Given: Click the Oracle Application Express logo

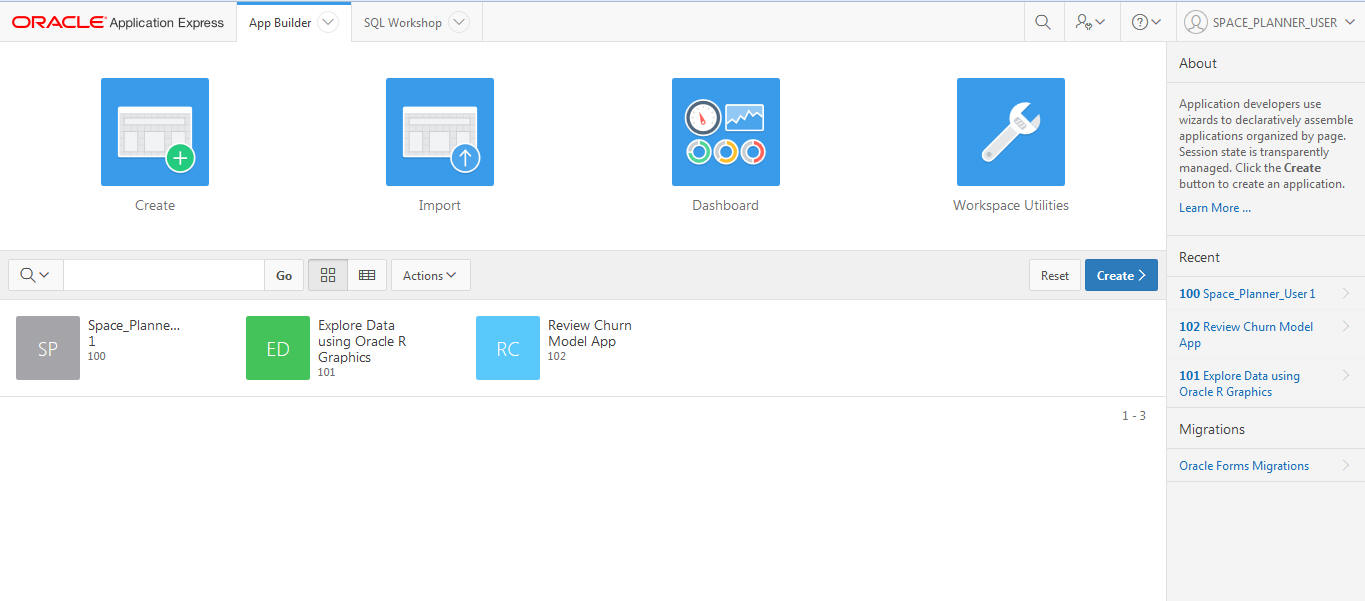Looking at the screenshot, I should pos(118,22).
